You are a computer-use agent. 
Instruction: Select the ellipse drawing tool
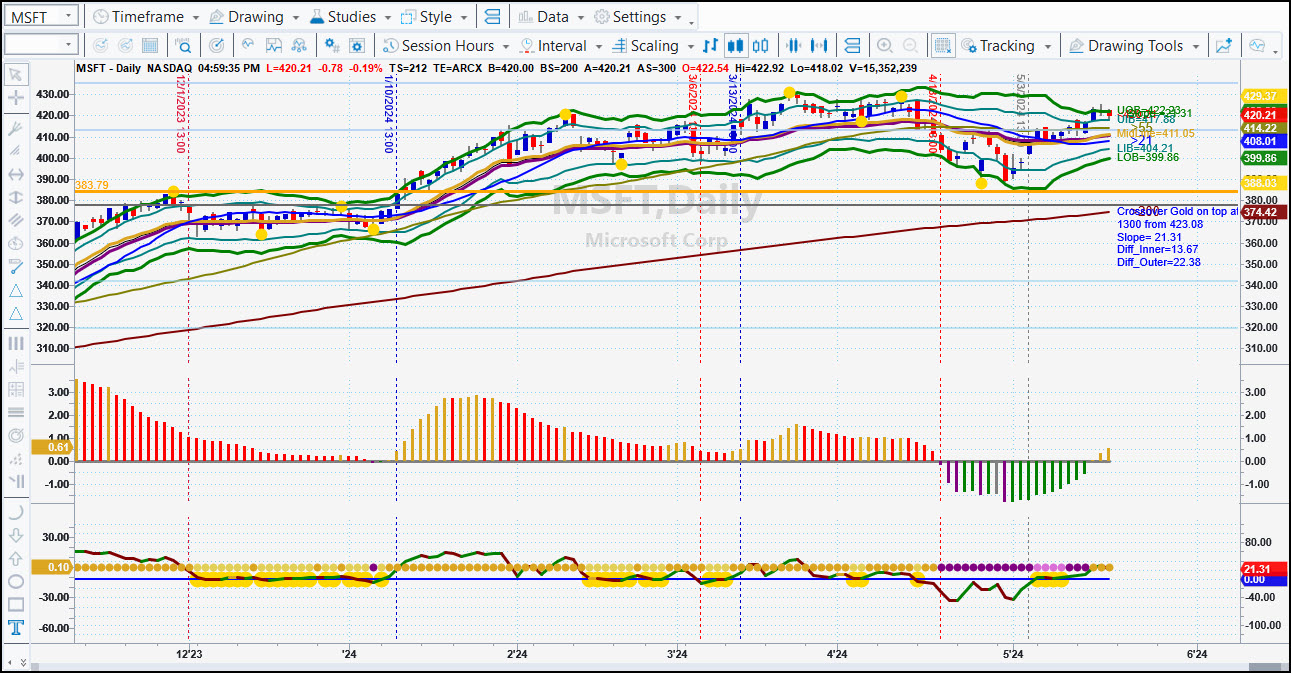(x=16, y=581)
